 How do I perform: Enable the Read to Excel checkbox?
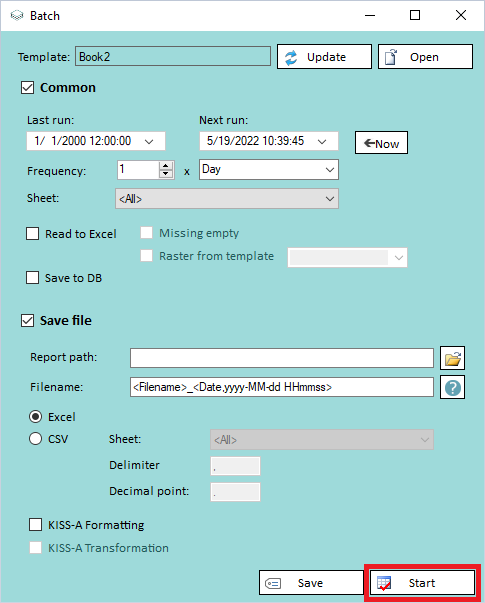click(x=33, y=233)
